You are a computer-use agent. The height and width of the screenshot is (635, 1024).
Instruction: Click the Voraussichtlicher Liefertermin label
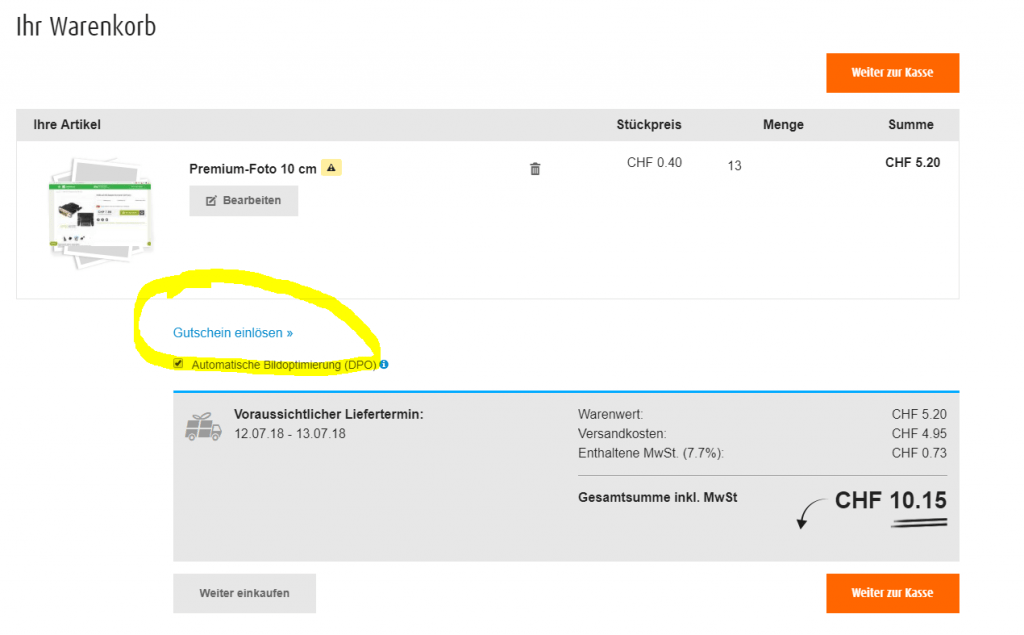click(x=328, y=414)
